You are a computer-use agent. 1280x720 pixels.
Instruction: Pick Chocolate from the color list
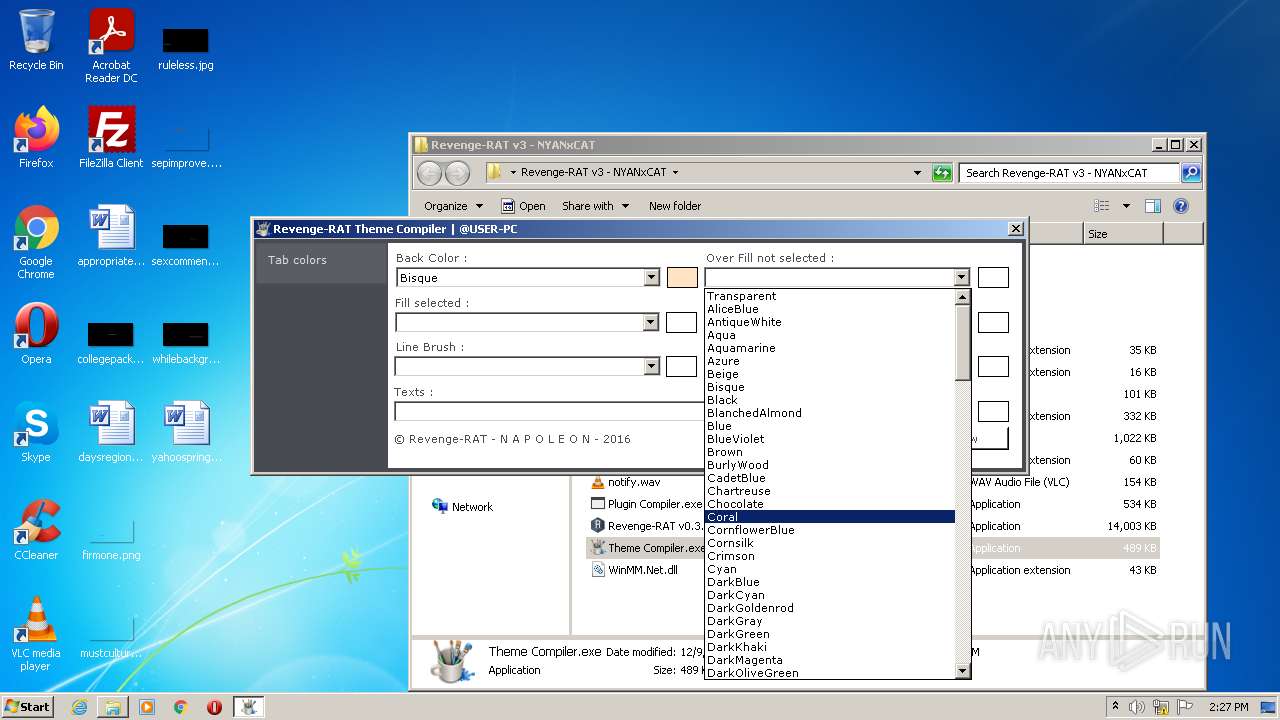[830, 504]
